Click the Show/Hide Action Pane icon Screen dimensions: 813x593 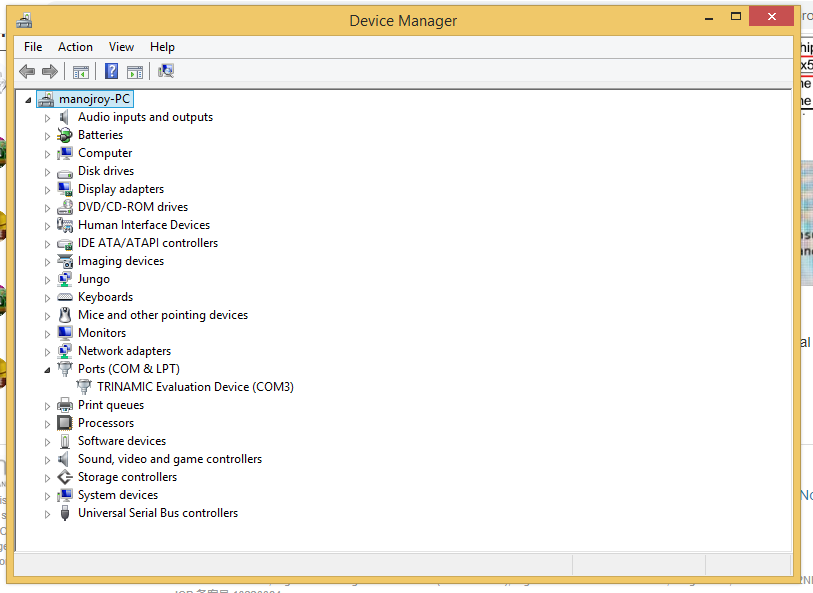point(135,71)
